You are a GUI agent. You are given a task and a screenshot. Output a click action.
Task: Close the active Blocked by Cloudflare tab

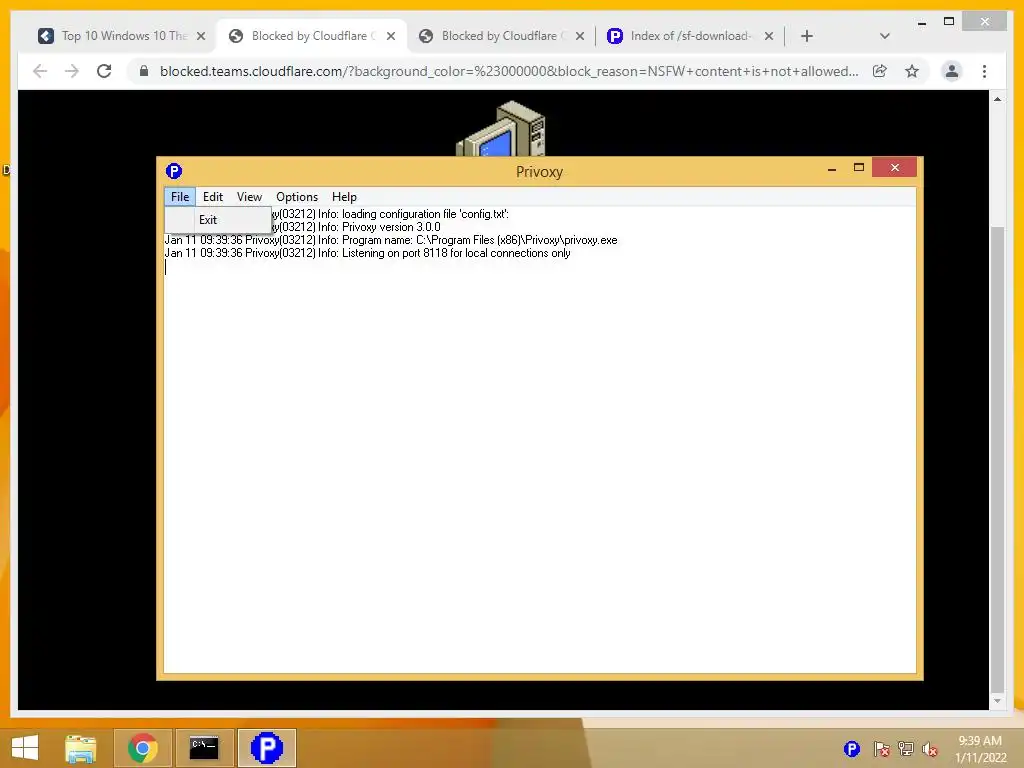(x=391, y=36)
